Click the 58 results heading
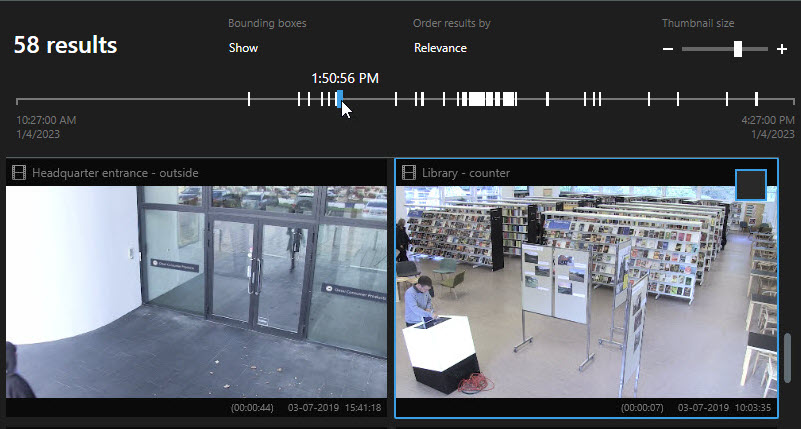 pos(65,45)
